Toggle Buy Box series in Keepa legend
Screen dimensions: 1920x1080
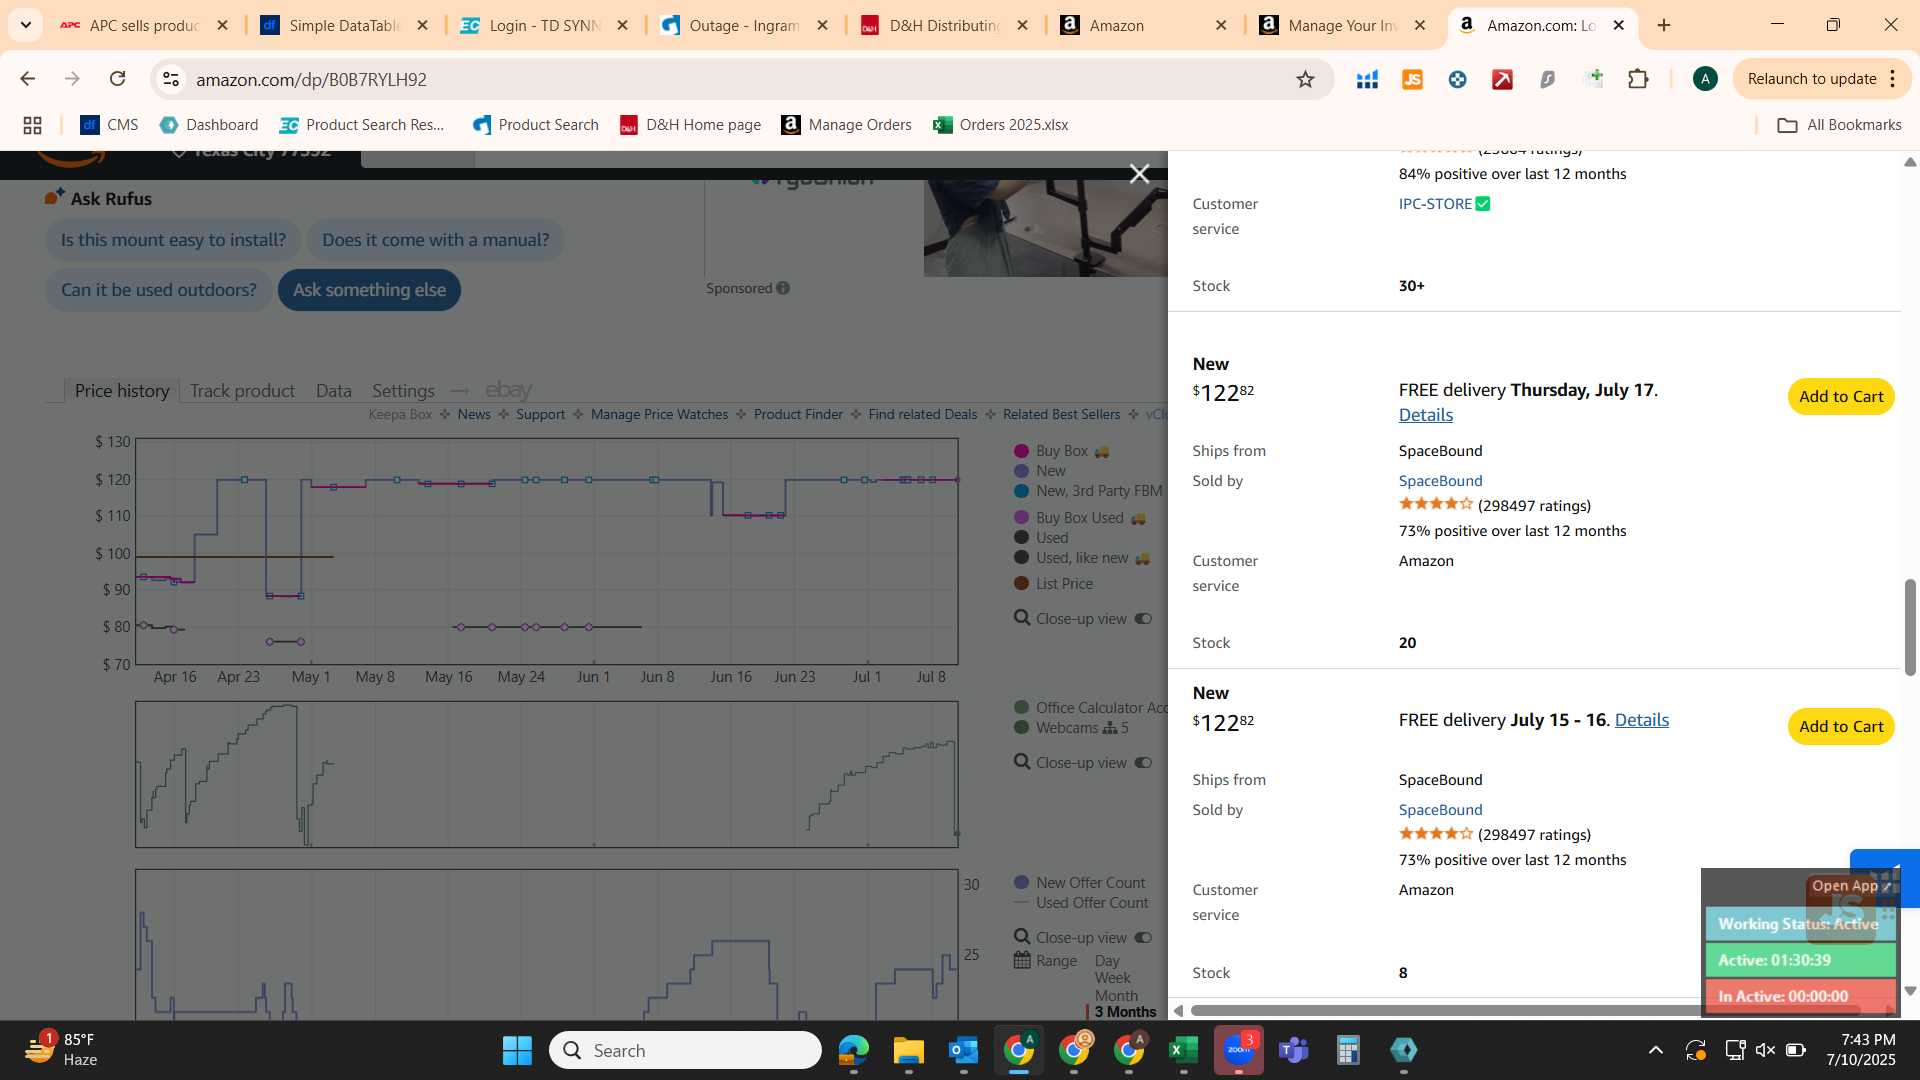tap(1062, 451)
